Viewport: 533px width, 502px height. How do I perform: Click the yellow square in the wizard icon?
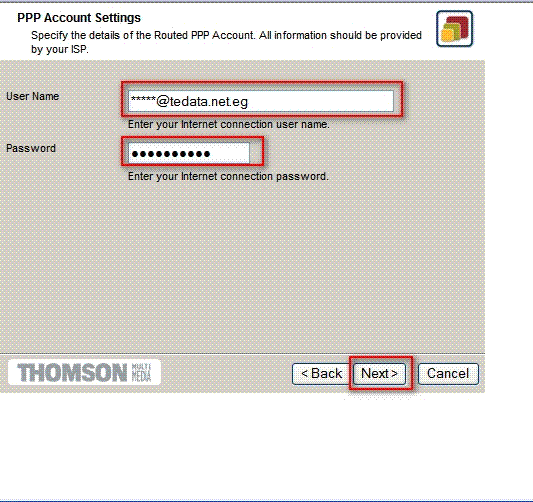[447, 35]
